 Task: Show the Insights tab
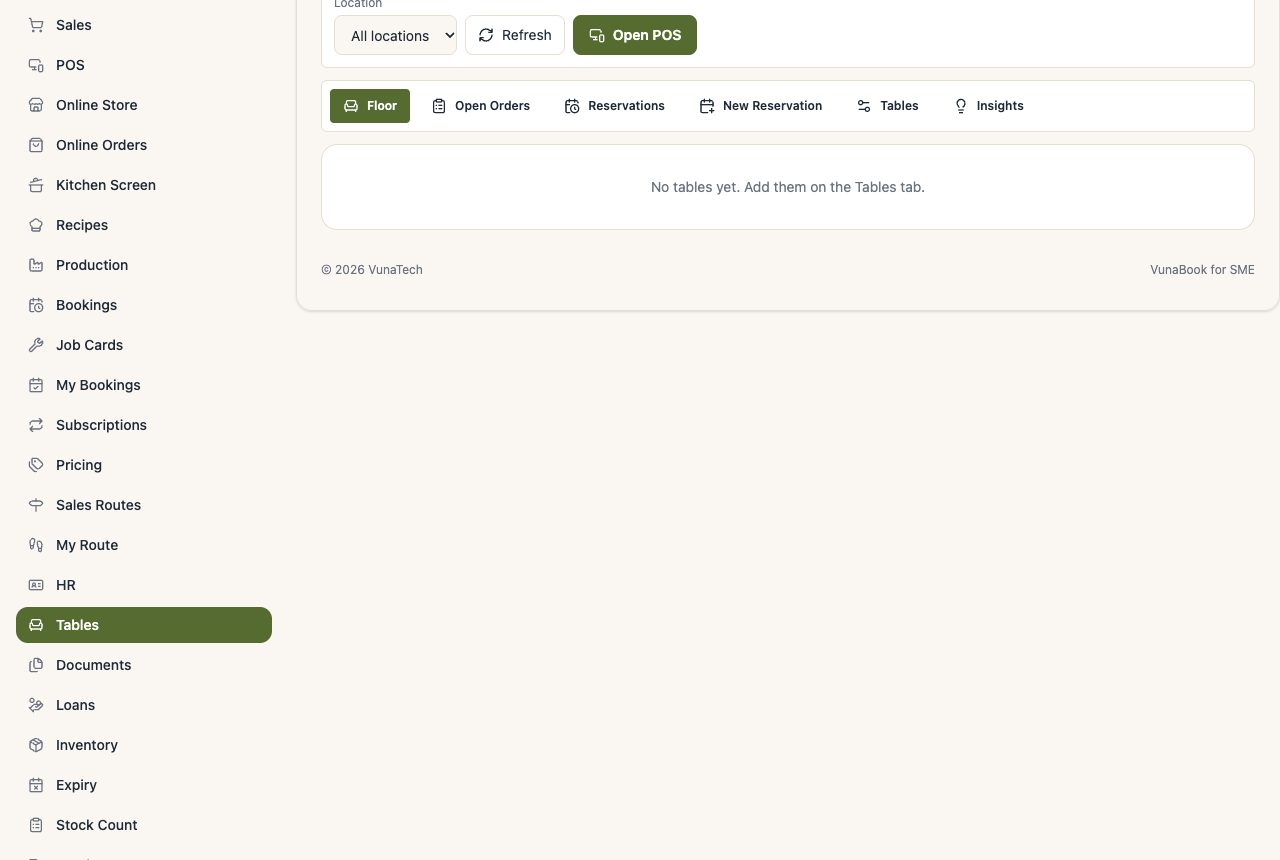[989, 106]
